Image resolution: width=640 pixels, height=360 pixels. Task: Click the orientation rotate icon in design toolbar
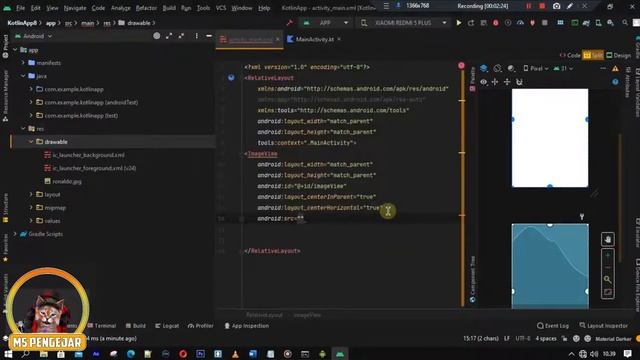coord(498,69)
